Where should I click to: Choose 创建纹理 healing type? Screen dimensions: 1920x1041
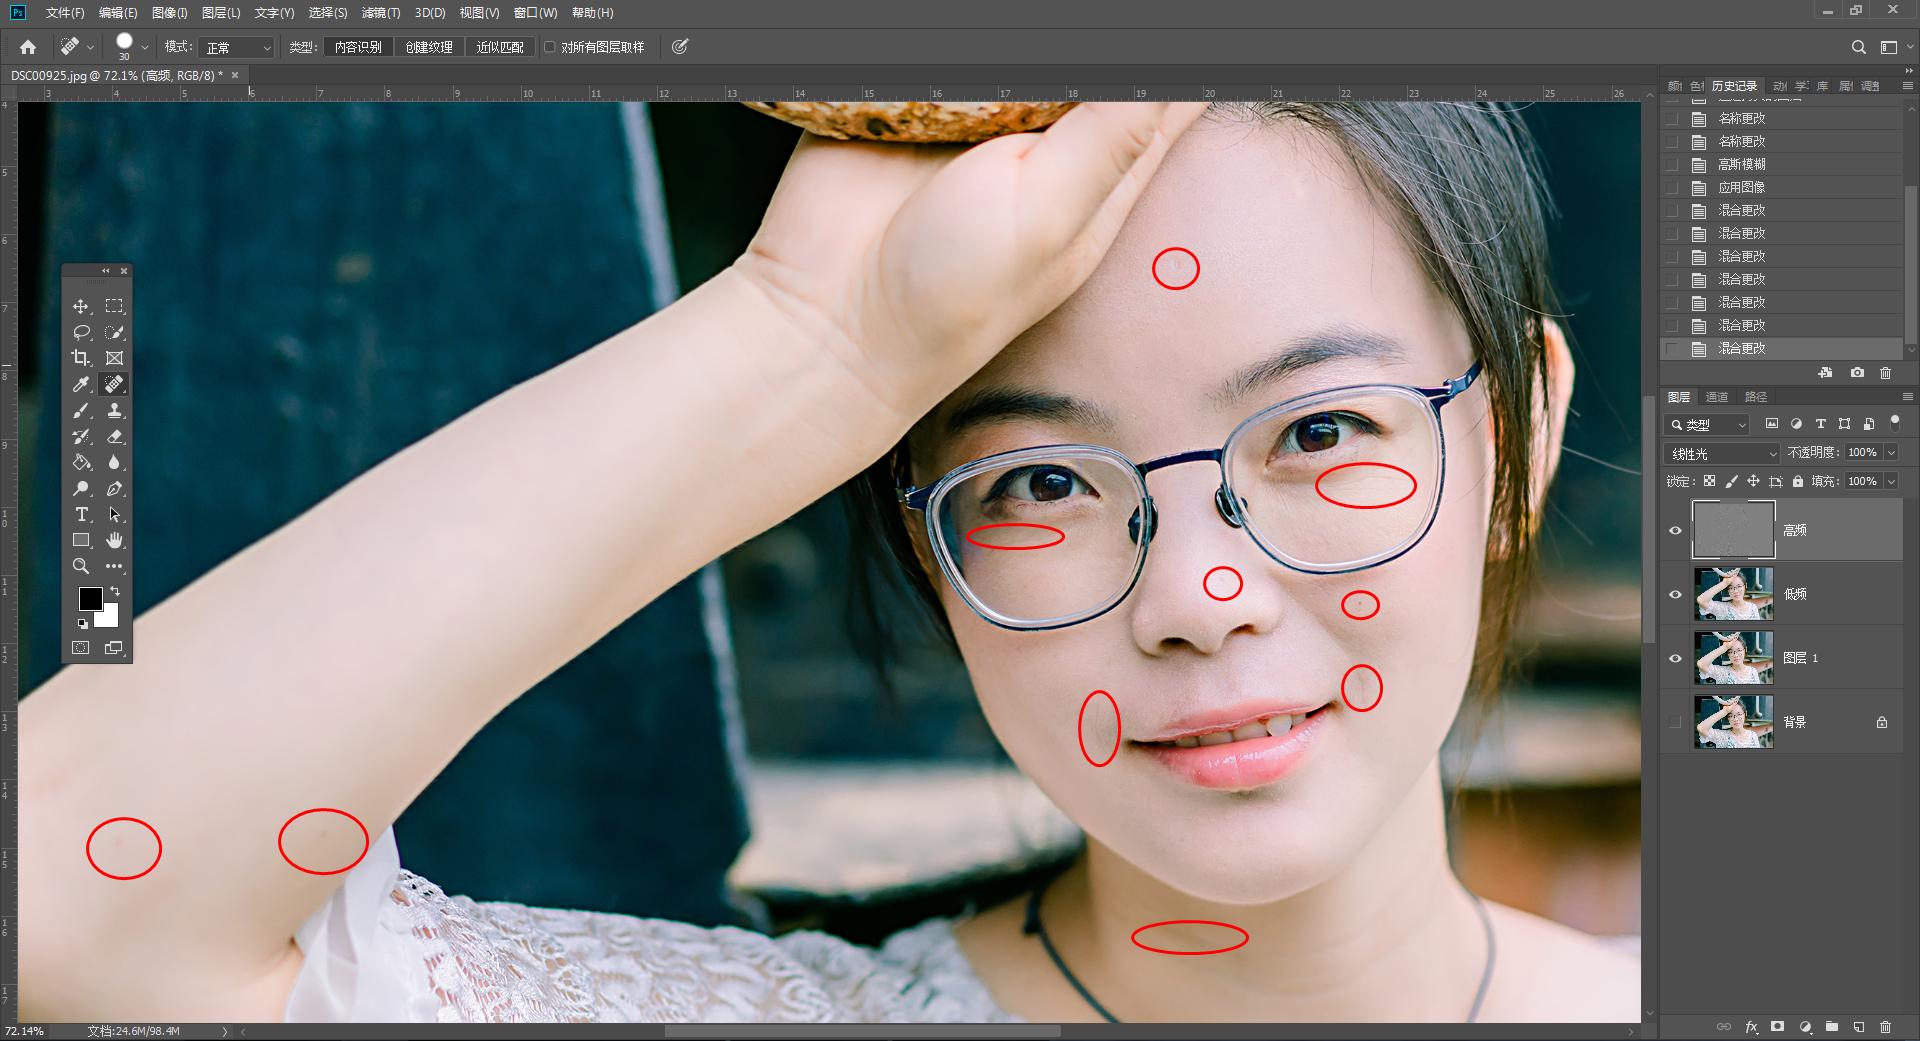[429, 47]
